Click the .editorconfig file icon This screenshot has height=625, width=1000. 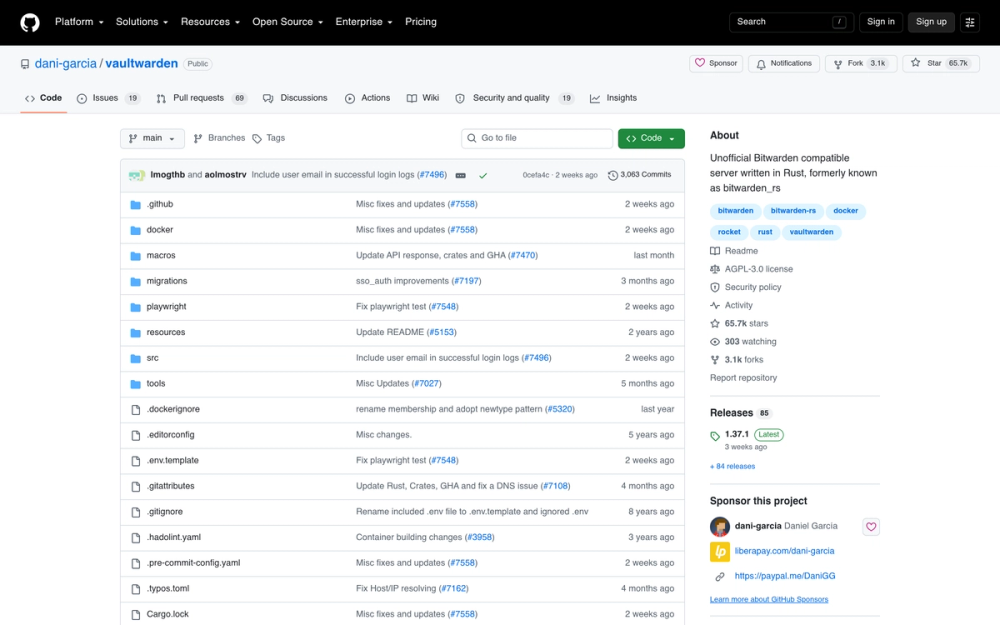pyautogui.click(x=135, y=435)
